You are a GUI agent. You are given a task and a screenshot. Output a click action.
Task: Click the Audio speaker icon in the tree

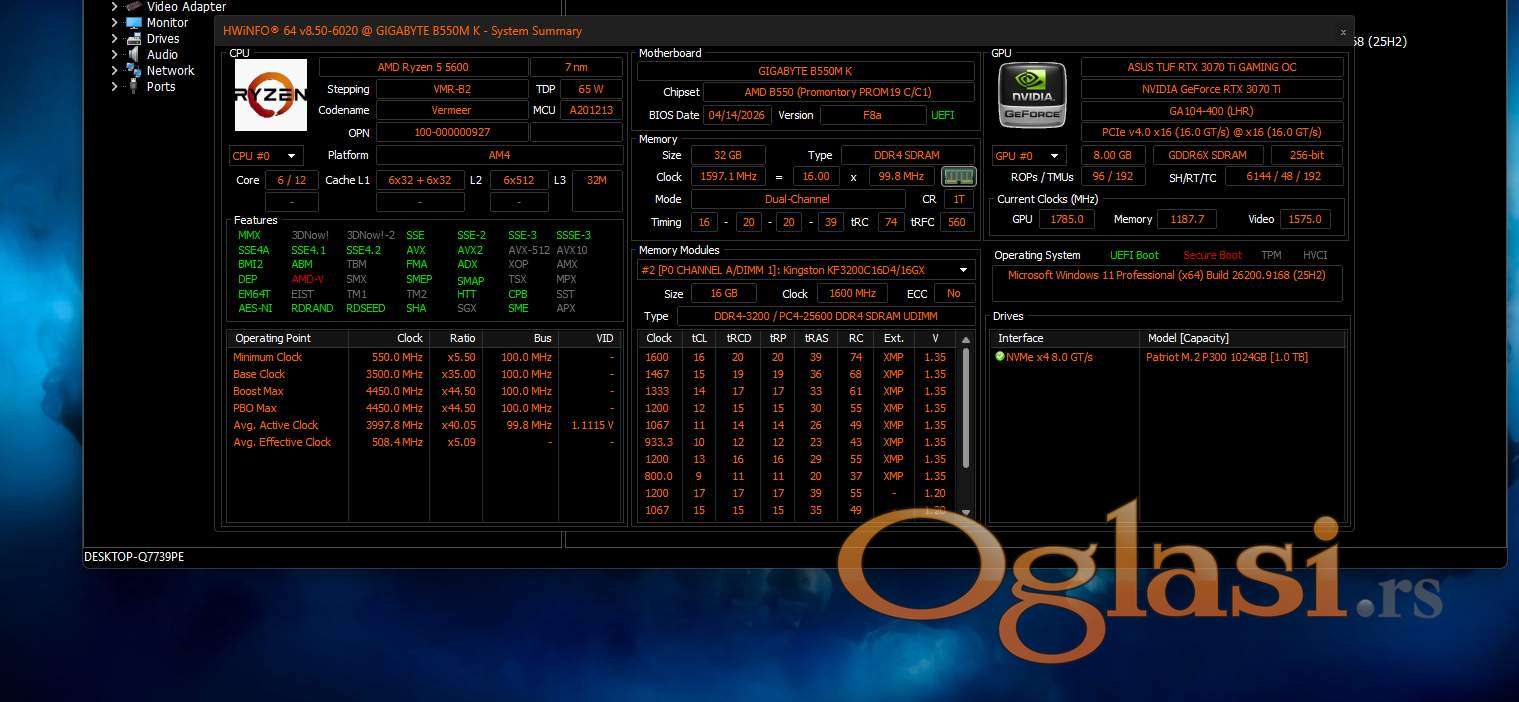(134, 54)
